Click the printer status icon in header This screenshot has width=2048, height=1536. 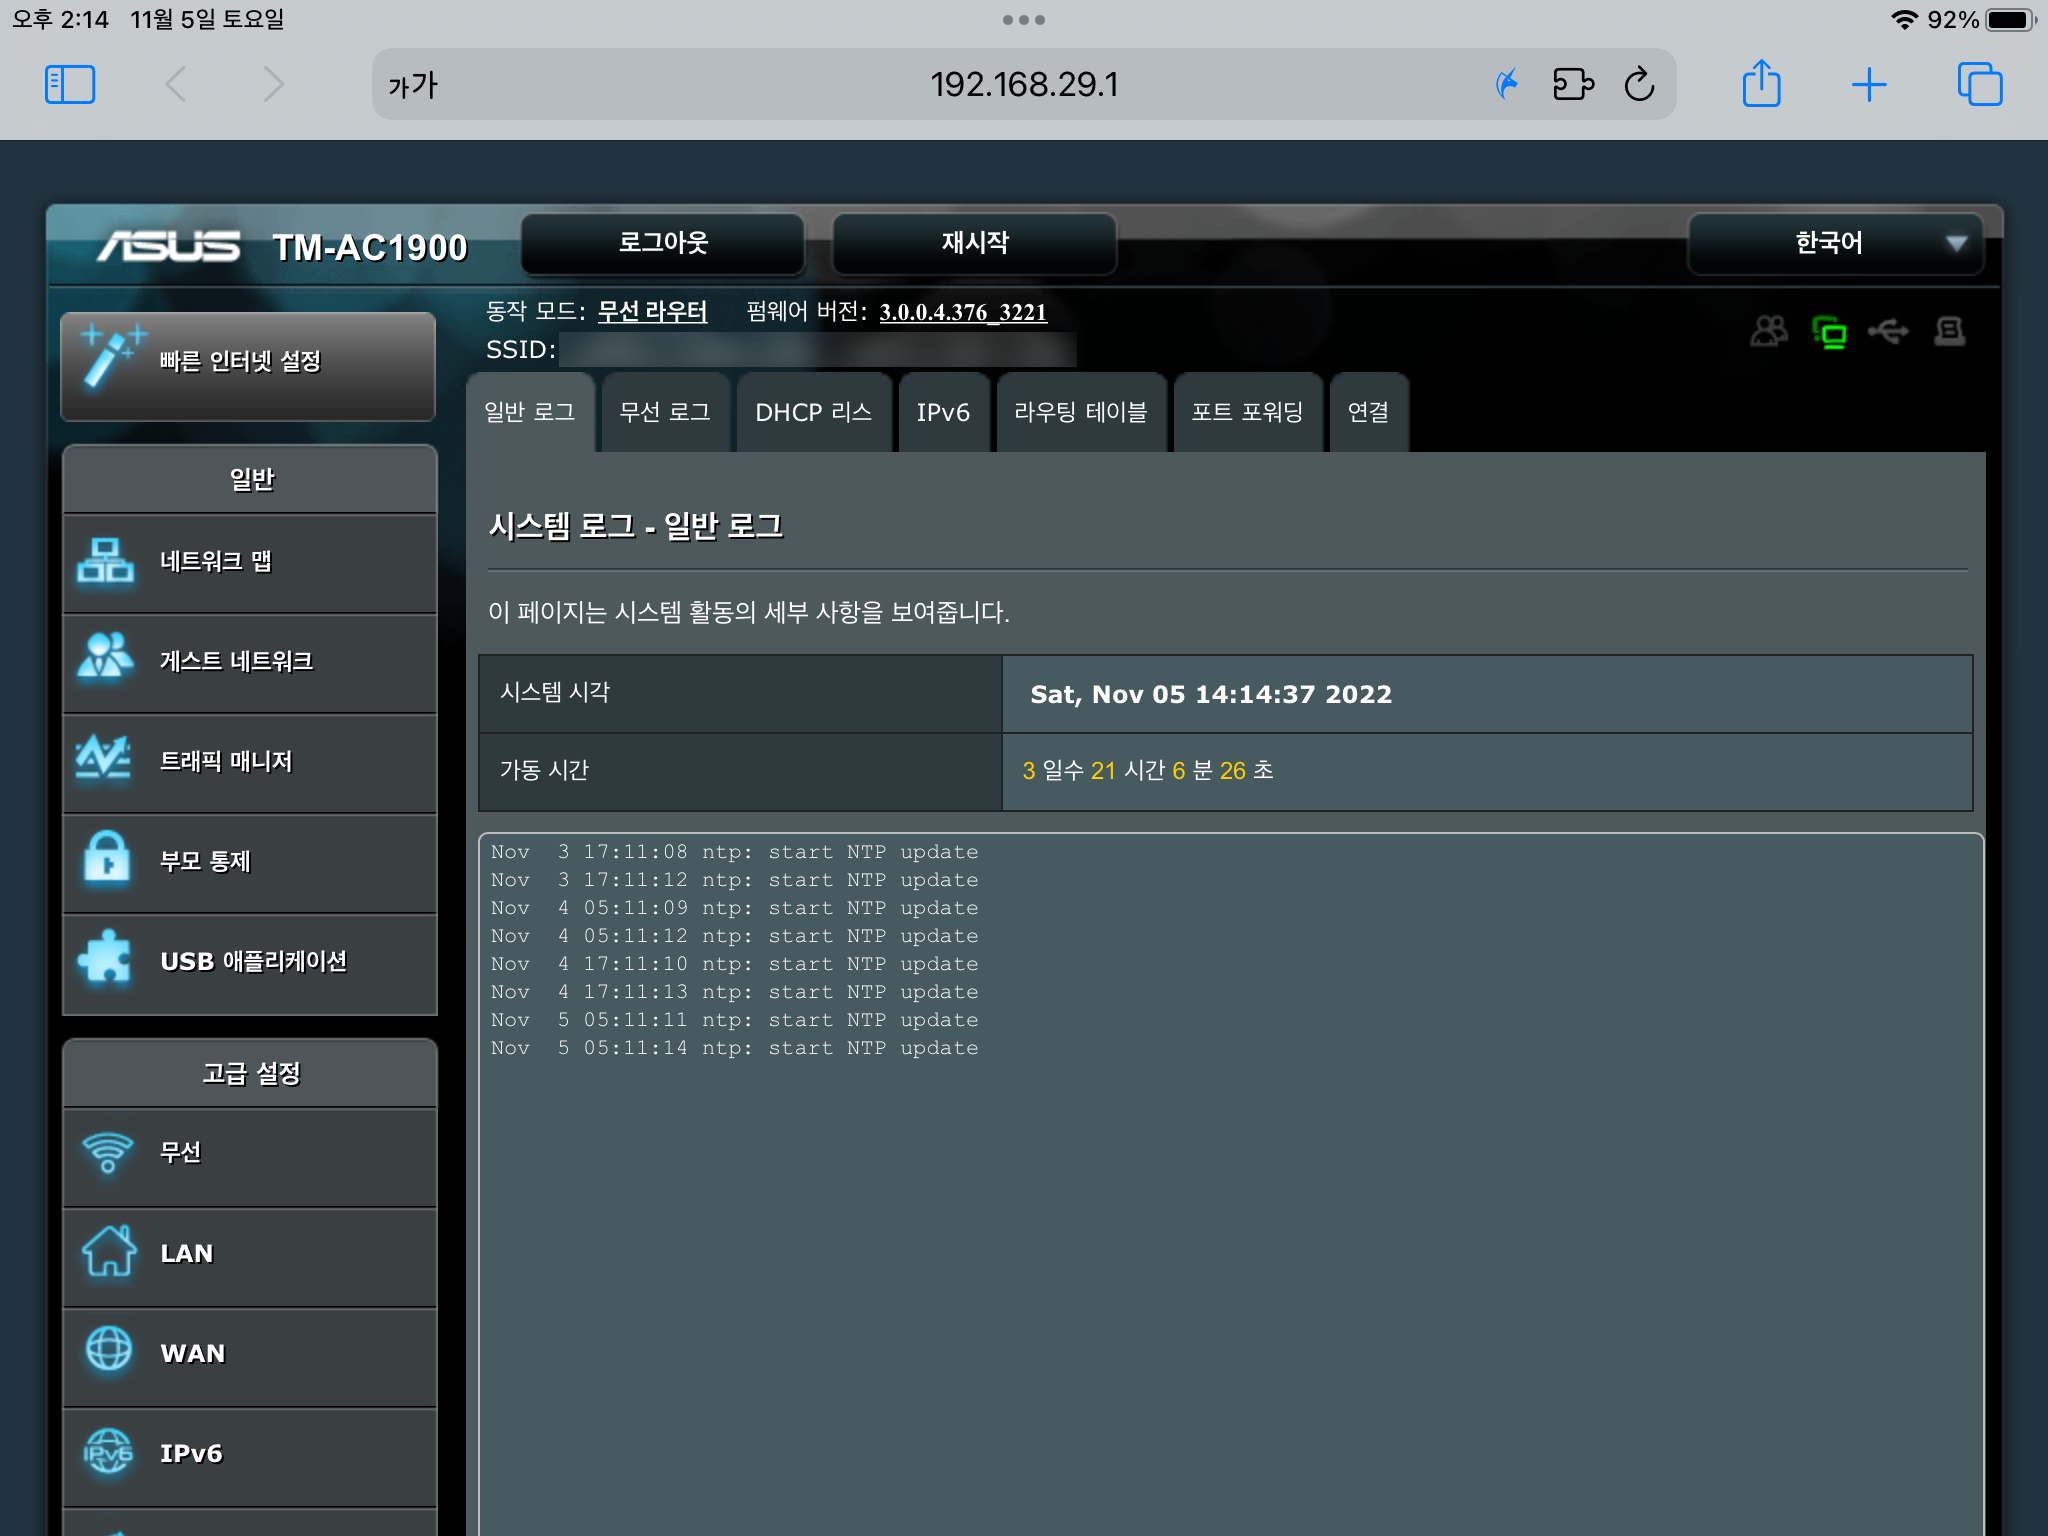click(x=1949, y=331)
